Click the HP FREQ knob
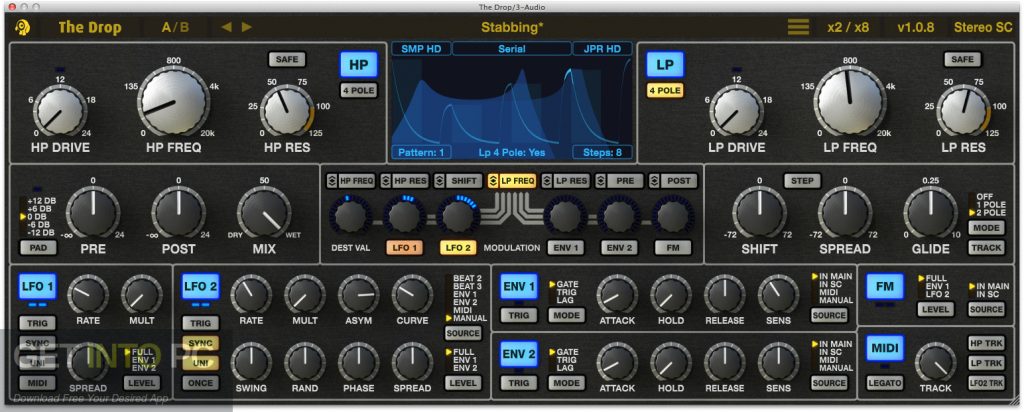Screen dimensions: 1024x412 (x=174, y=103)
